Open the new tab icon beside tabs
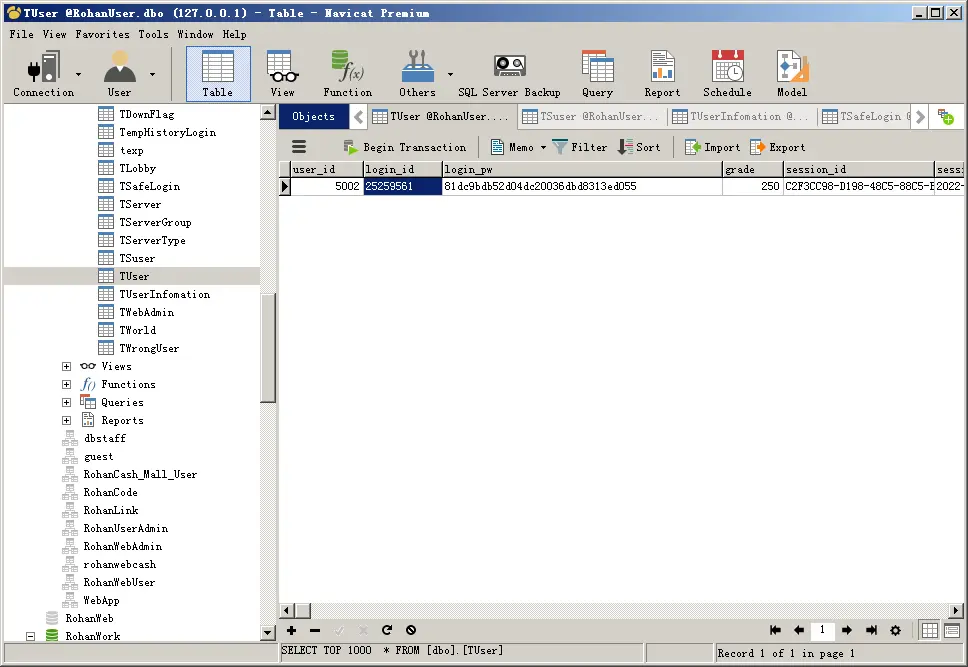 tap(946, 116)
